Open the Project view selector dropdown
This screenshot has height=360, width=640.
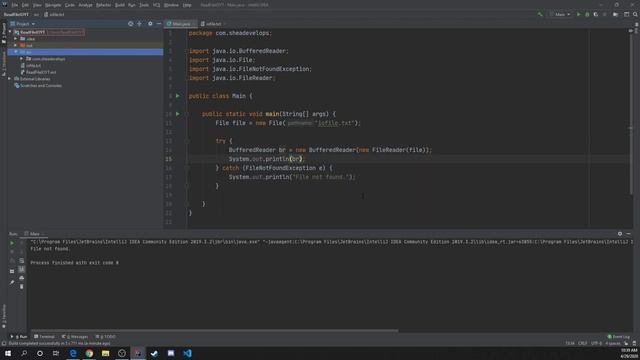[23, 24]
